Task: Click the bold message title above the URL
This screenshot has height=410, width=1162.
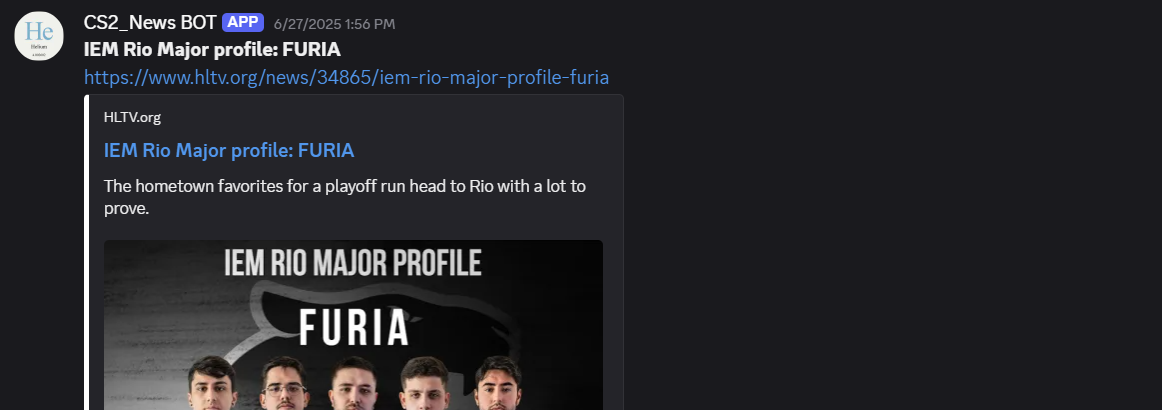Action: 212,49
